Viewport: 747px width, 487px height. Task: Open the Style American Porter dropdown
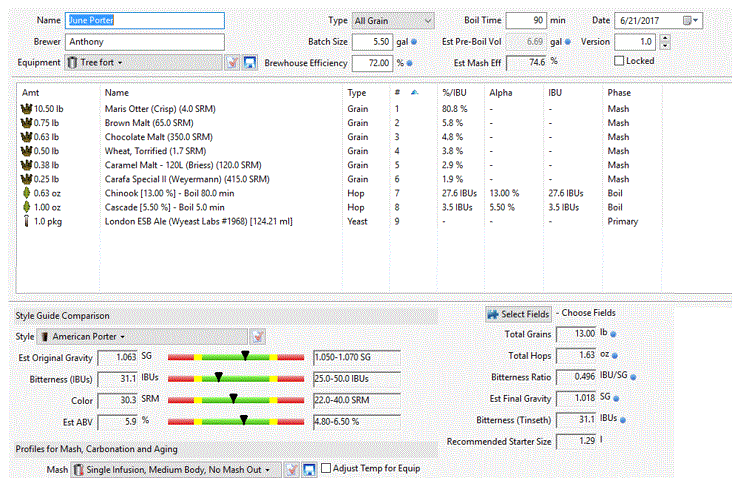pos(143,336)
